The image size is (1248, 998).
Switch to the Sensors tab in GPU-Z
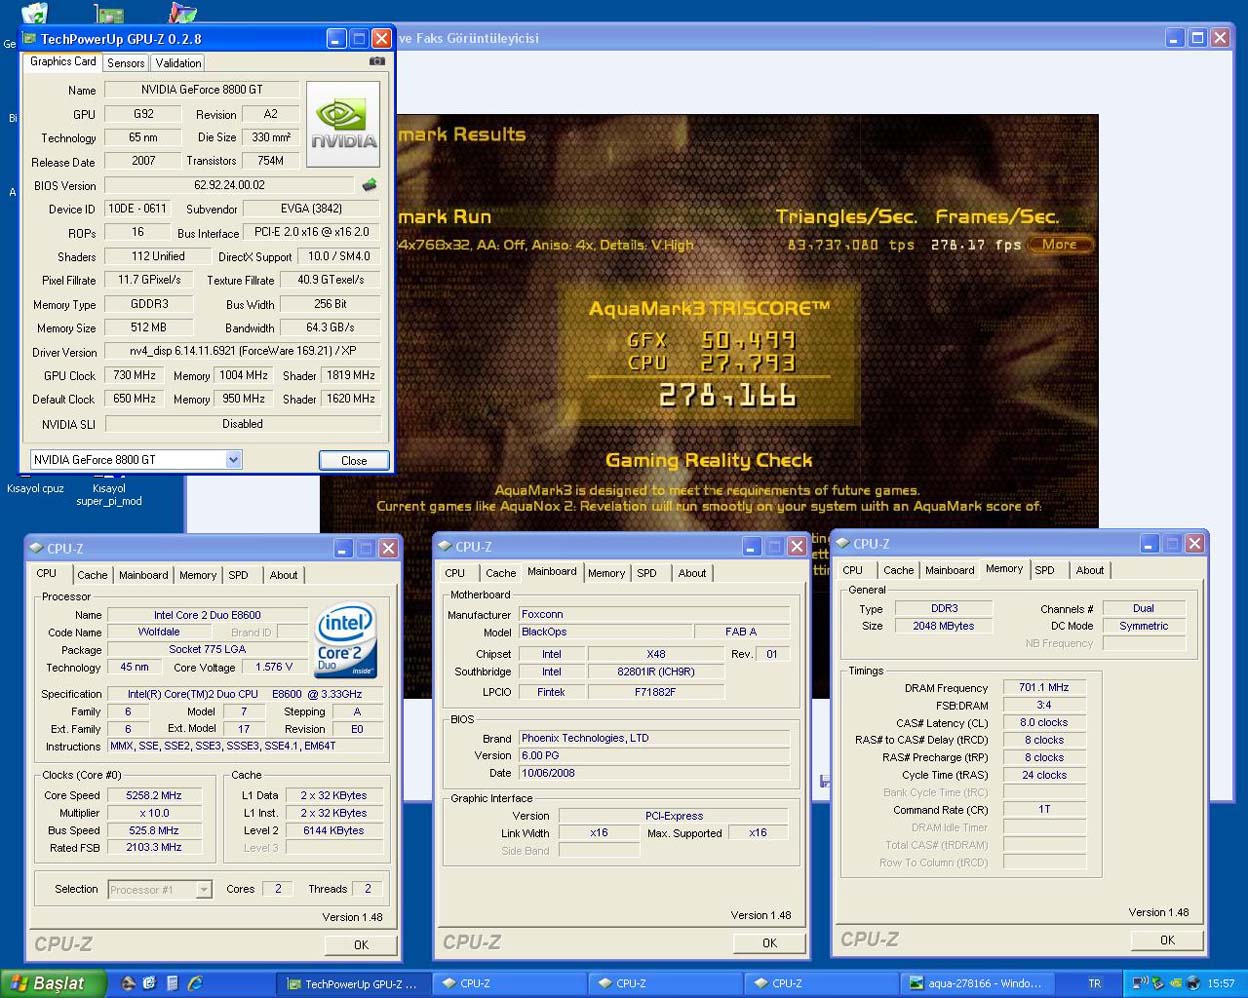(x=126, y=63)
